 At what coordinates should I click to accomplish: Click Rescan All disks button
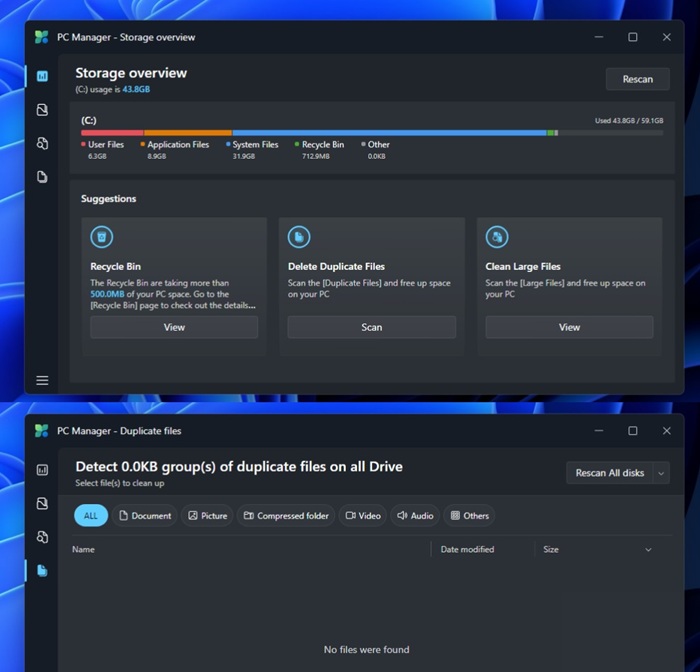click(x=609, y=473)
